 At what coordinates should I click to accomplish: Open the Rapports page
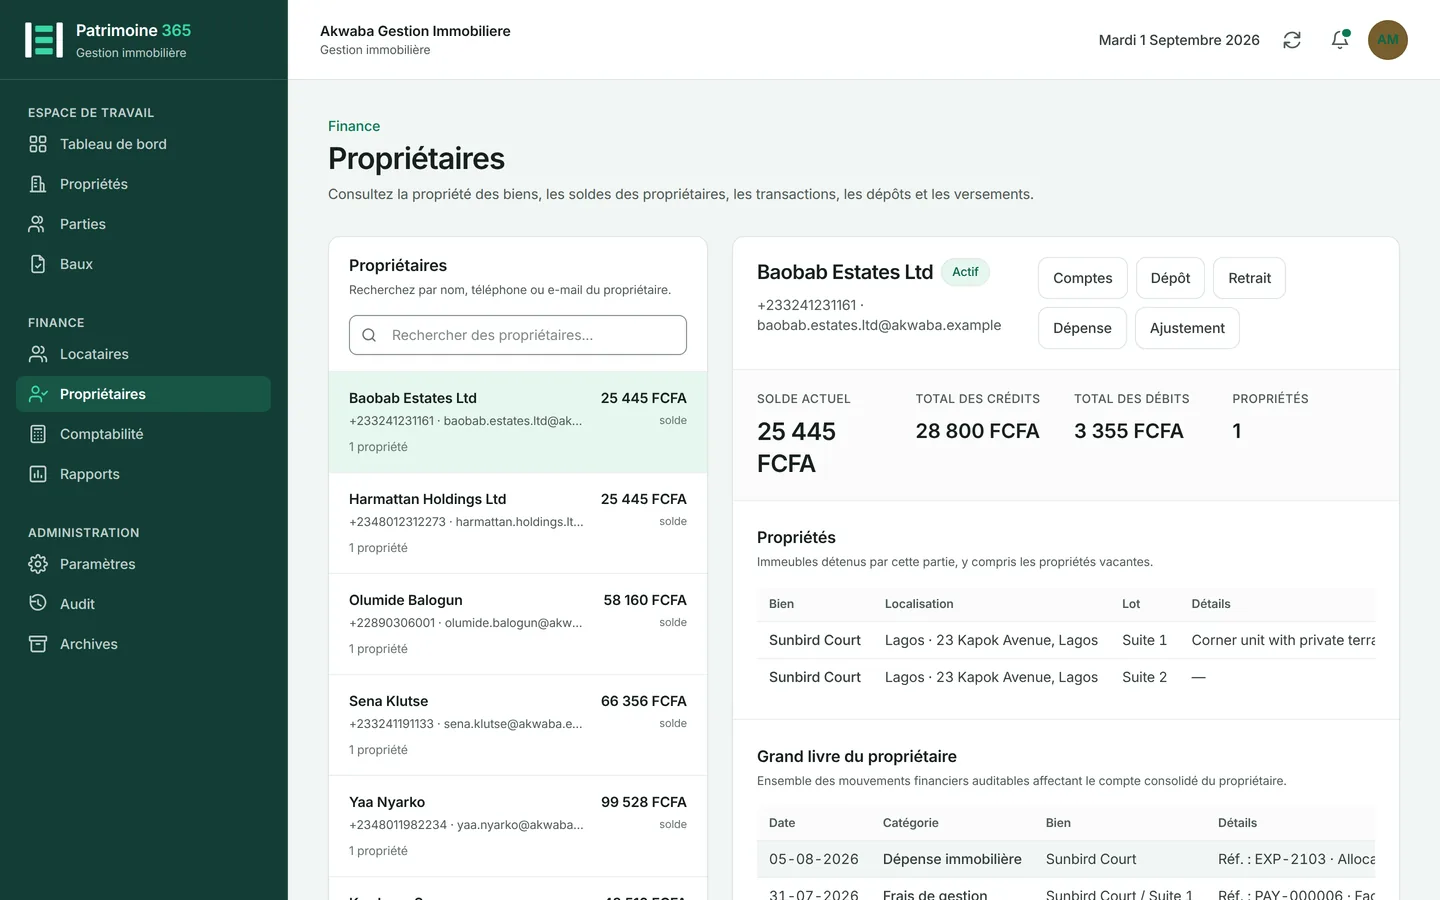(x=144, y=474)
